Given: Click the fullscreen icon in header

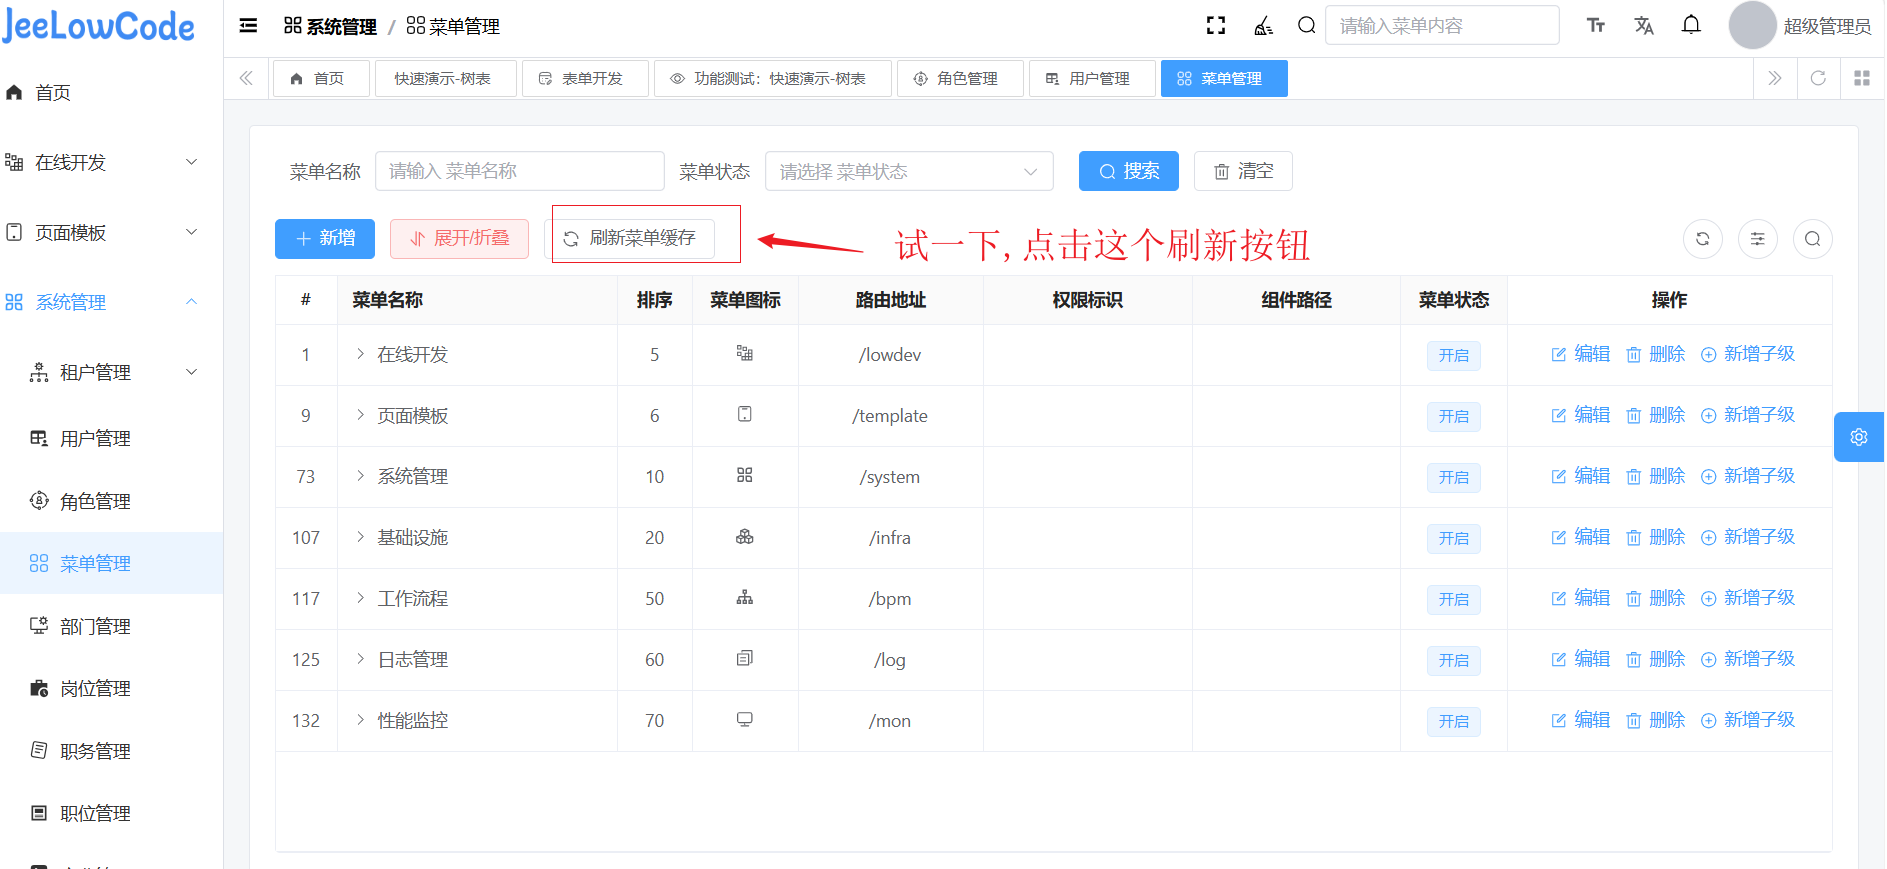Looking at the screenshot, I should [x=1216, y=26].
